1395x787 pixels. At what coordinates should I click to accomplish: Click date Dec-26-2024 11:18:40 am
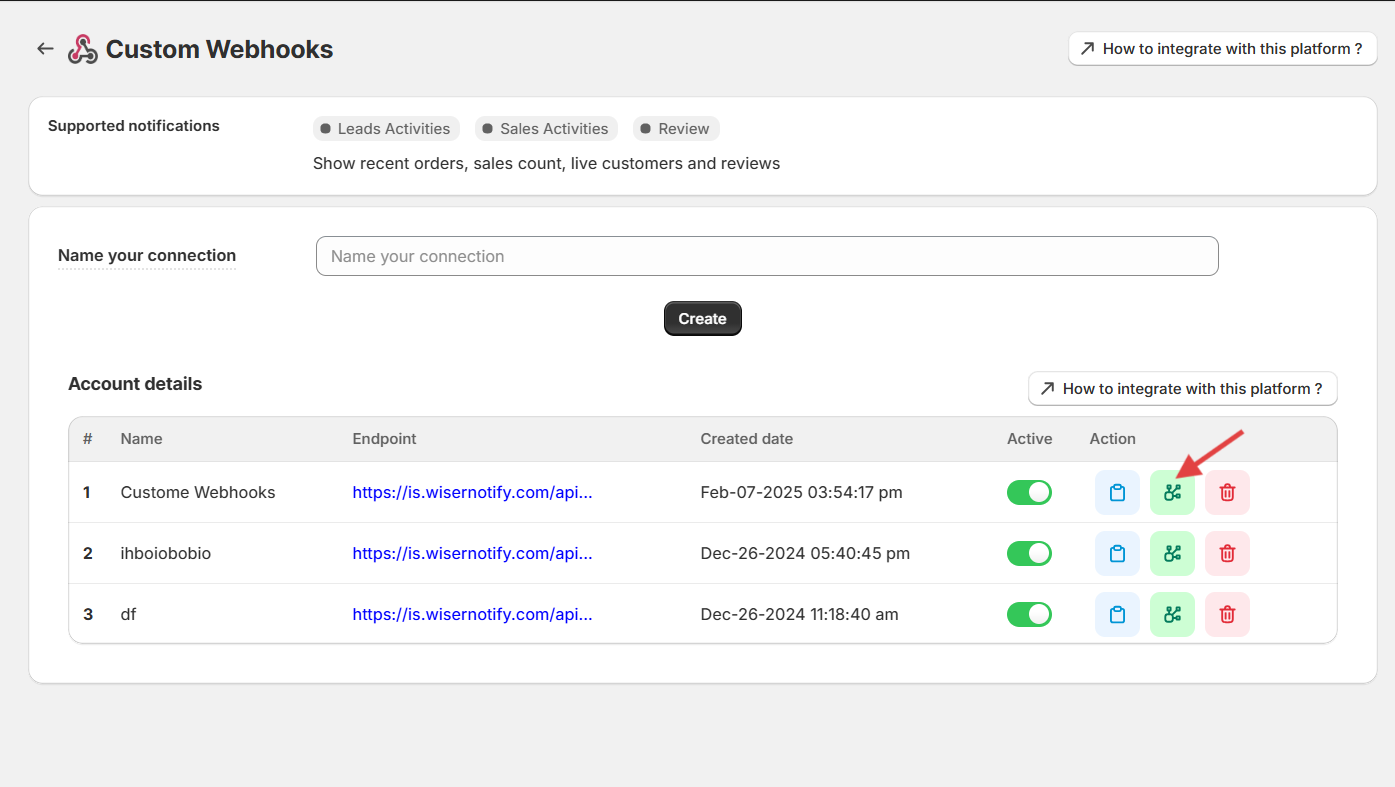click(799, 614)
